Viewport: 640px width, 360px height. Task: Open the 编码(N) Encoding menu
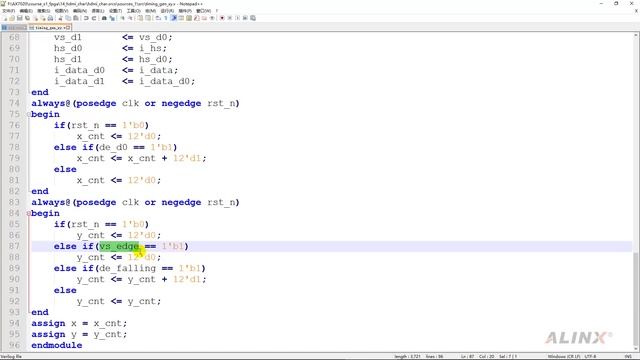pyautogui.click(x=80, y=11)
